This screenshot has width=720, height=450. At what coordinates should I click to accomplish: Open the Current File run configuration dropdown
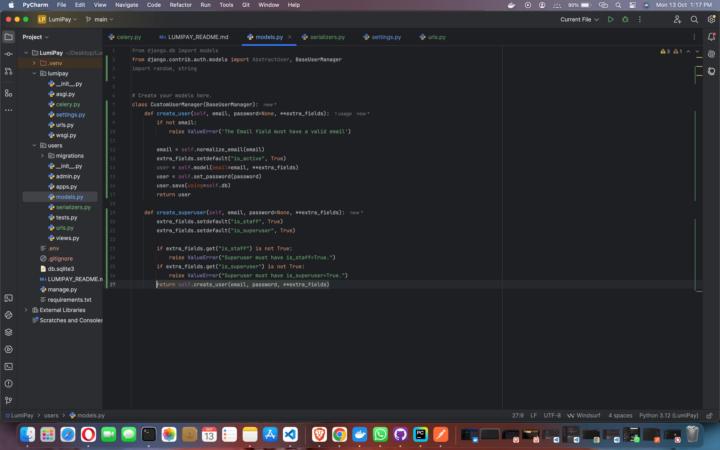click(579, 19)
